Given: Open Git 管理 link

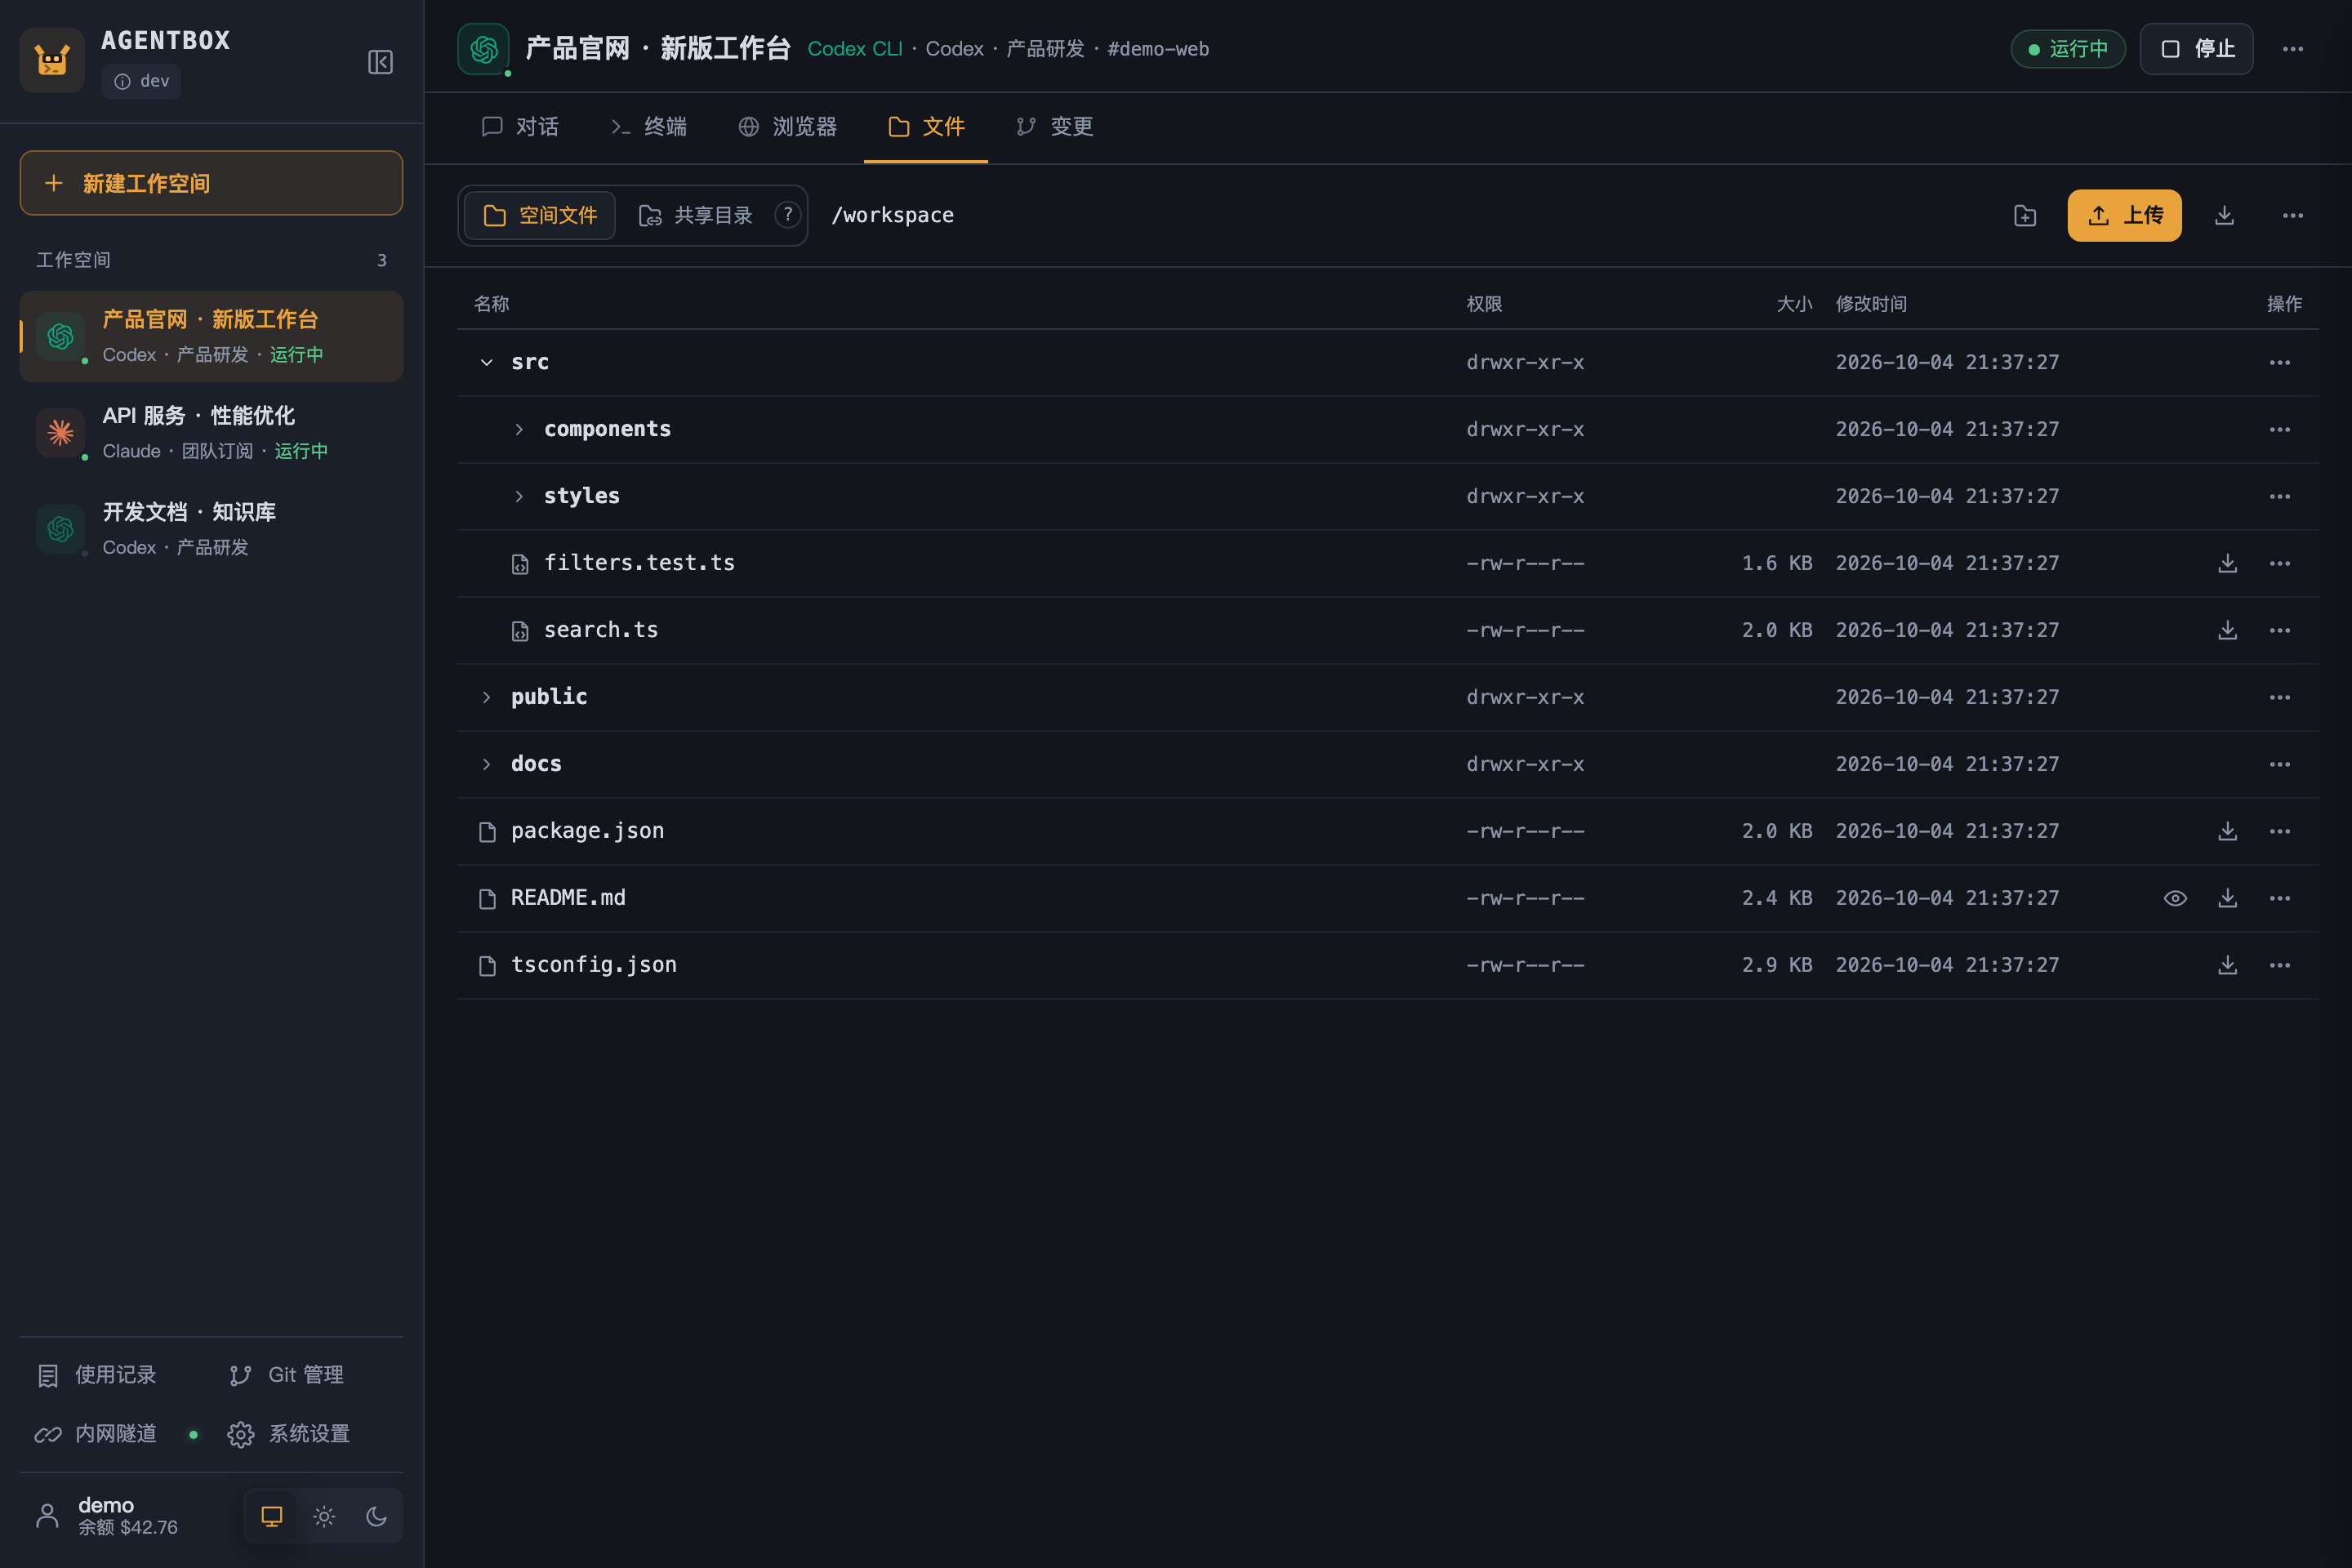Looking at the screenshot, I should click(x=286, y=1375).
